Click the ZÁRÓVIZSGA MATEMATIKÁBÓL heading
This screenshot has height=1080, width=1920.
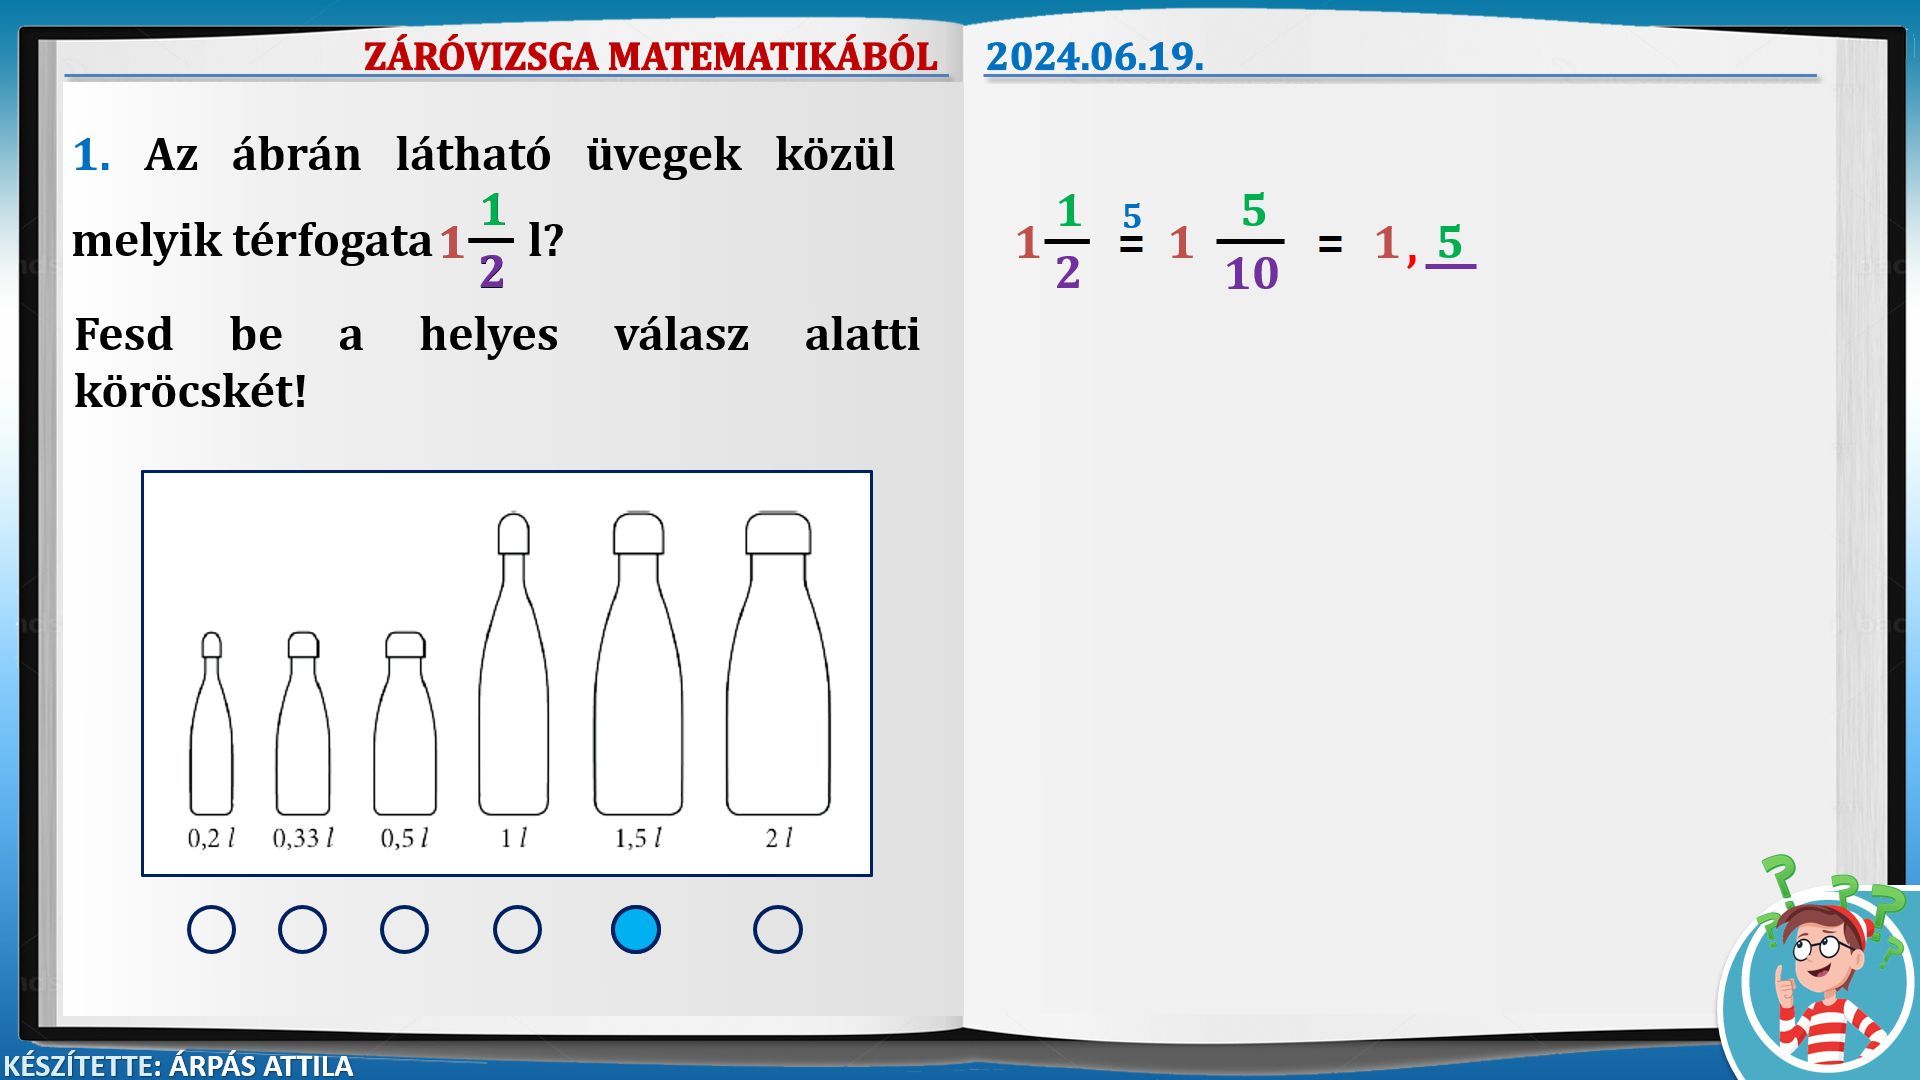pos(650,56)
